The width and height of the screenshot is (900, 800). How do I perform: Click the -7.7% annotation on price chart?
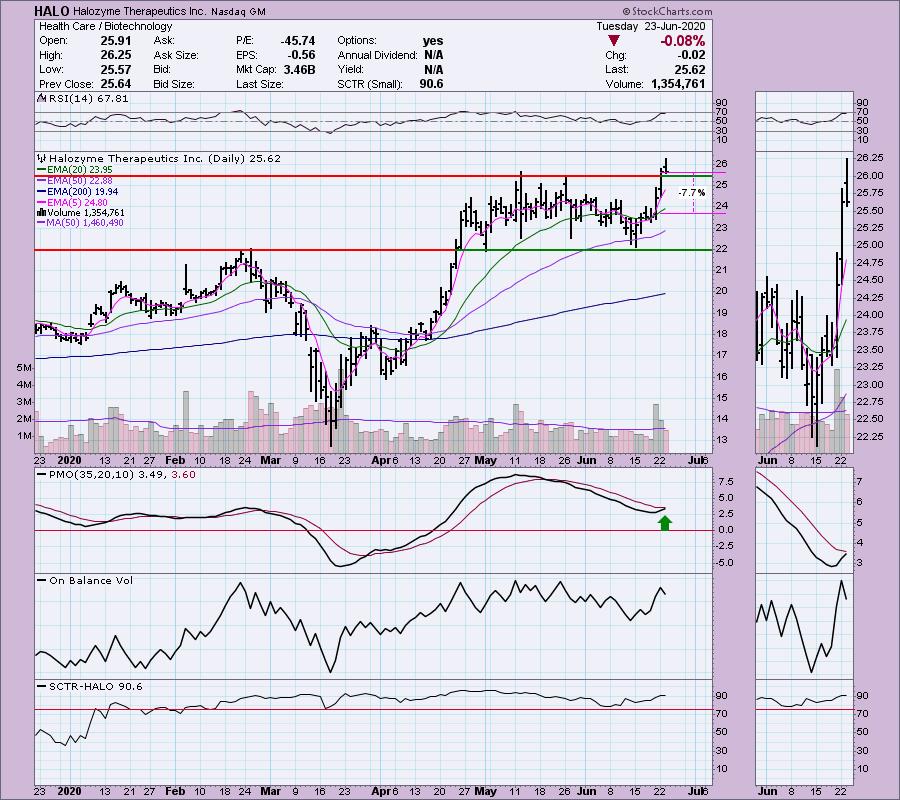691,193
